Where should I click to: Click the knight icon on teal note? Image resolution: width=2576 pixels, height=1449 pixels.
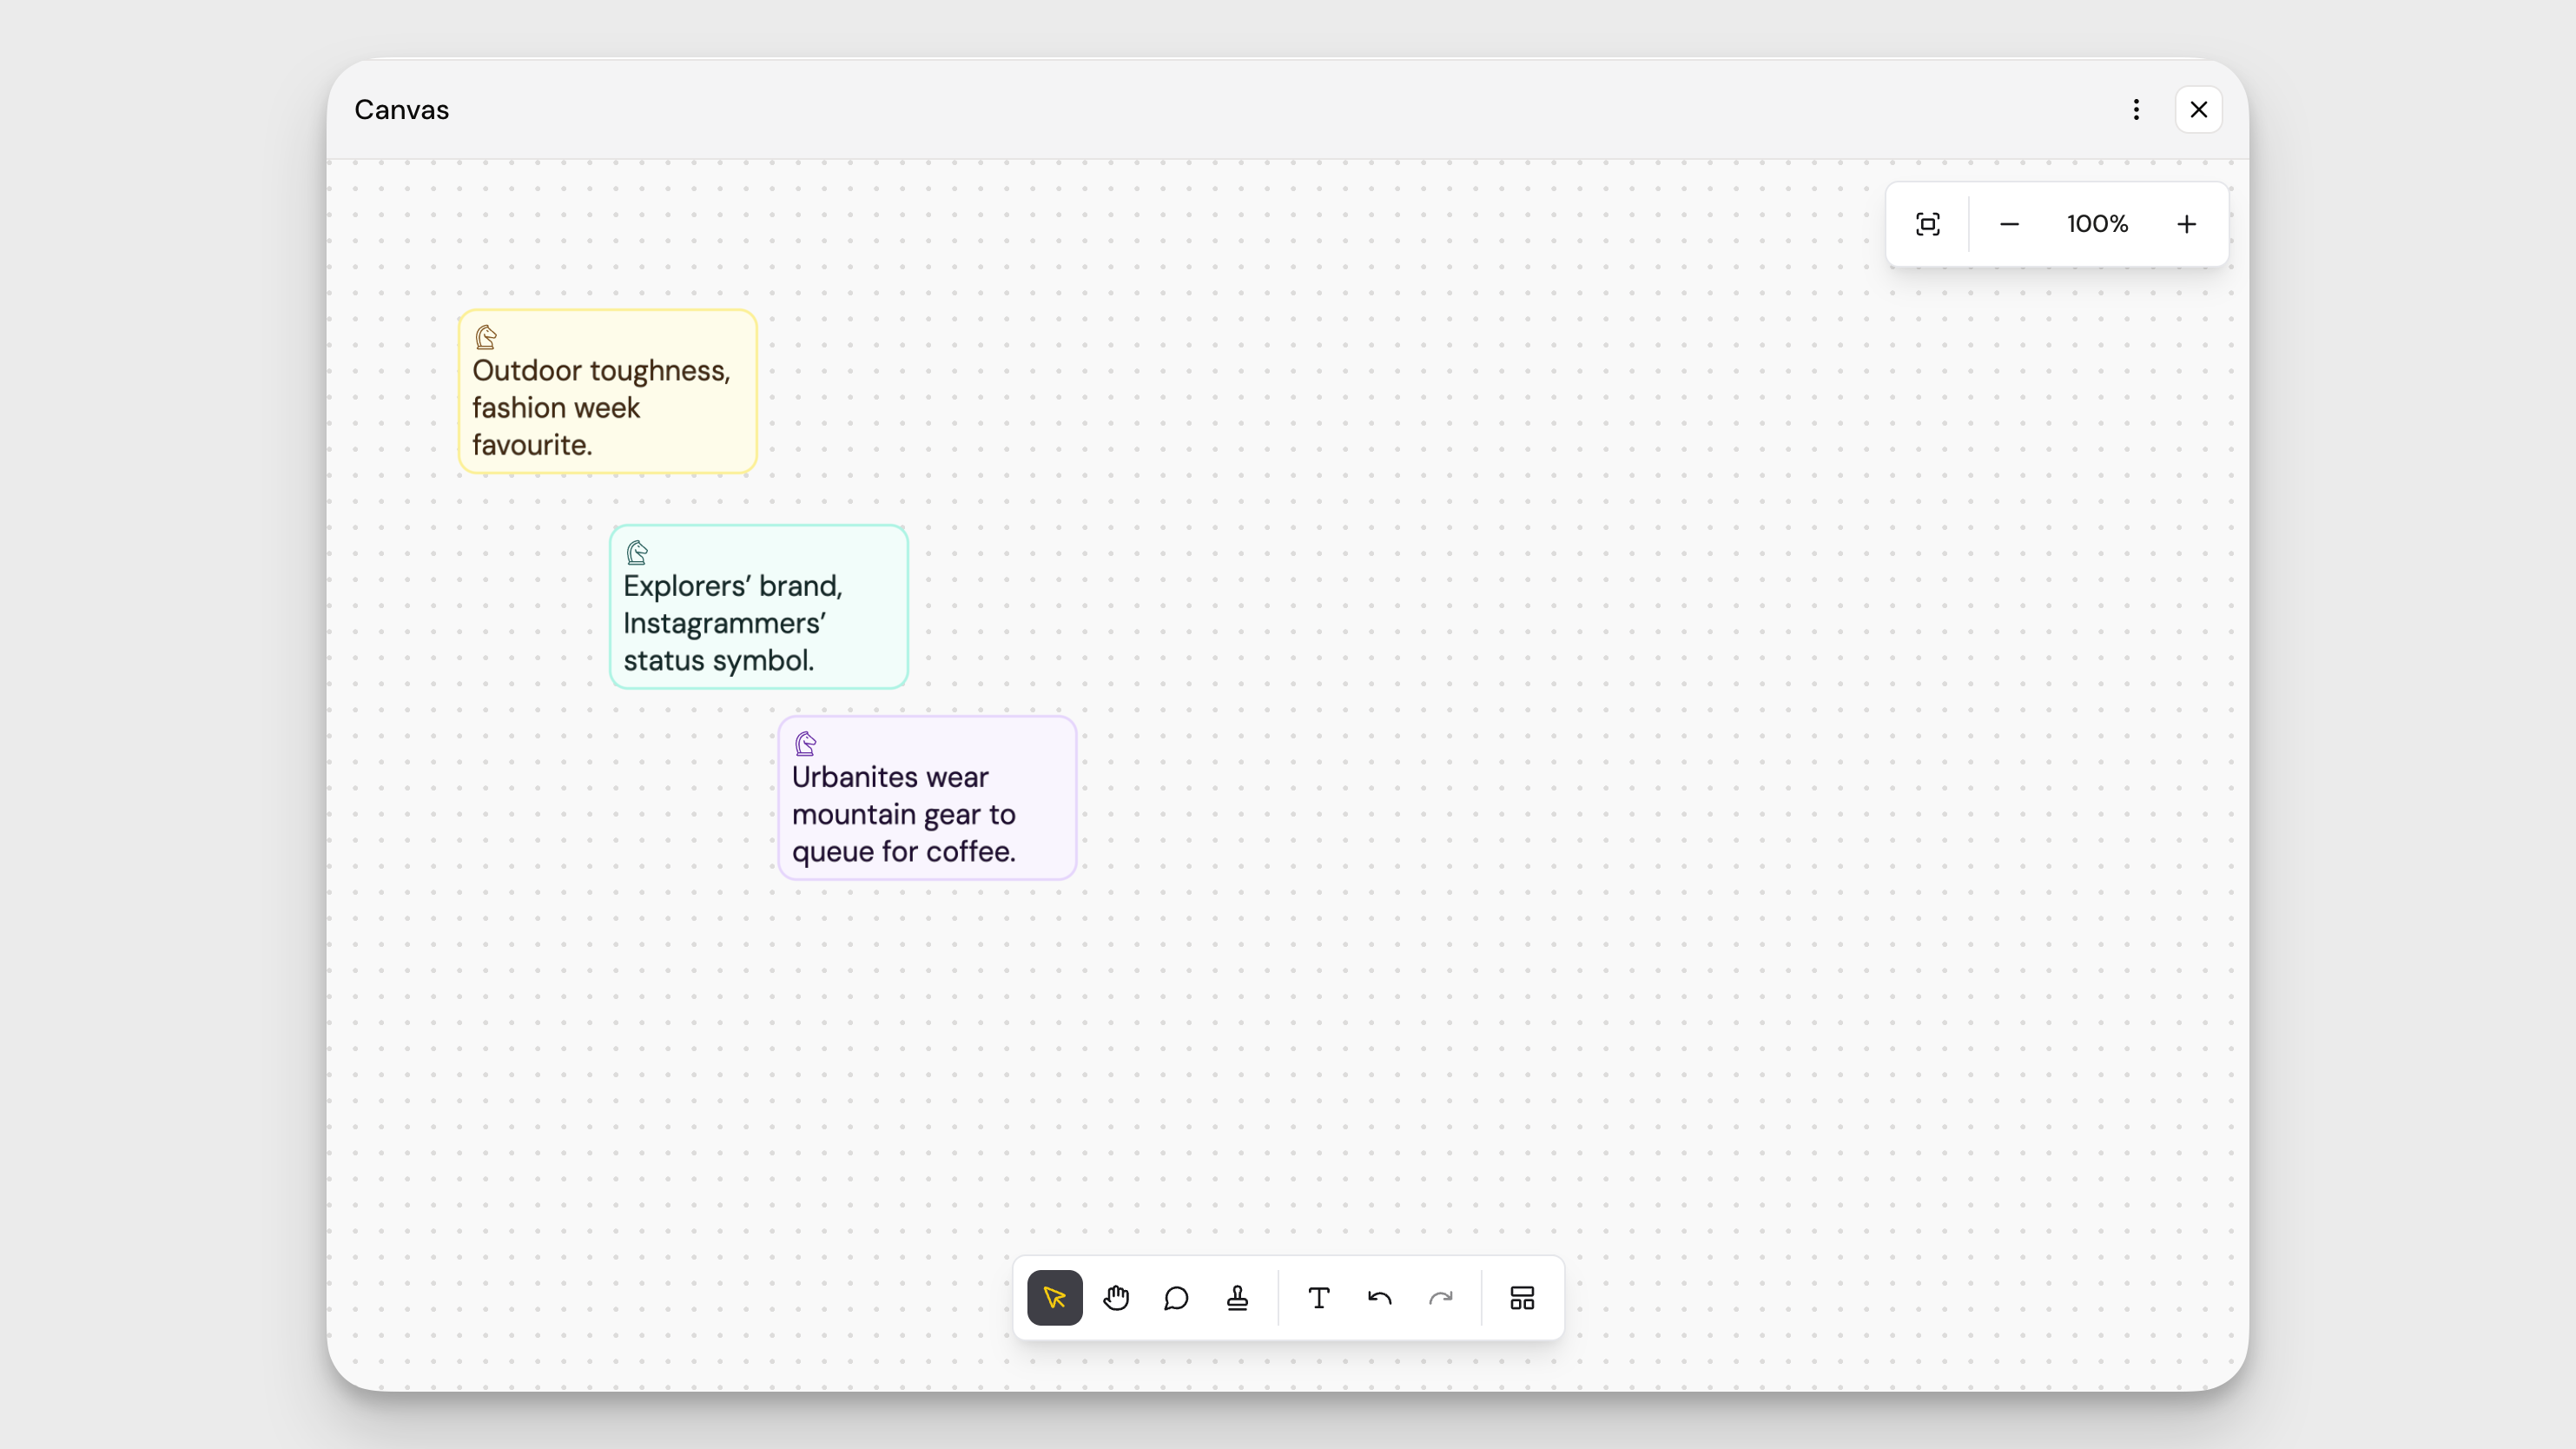637,552
